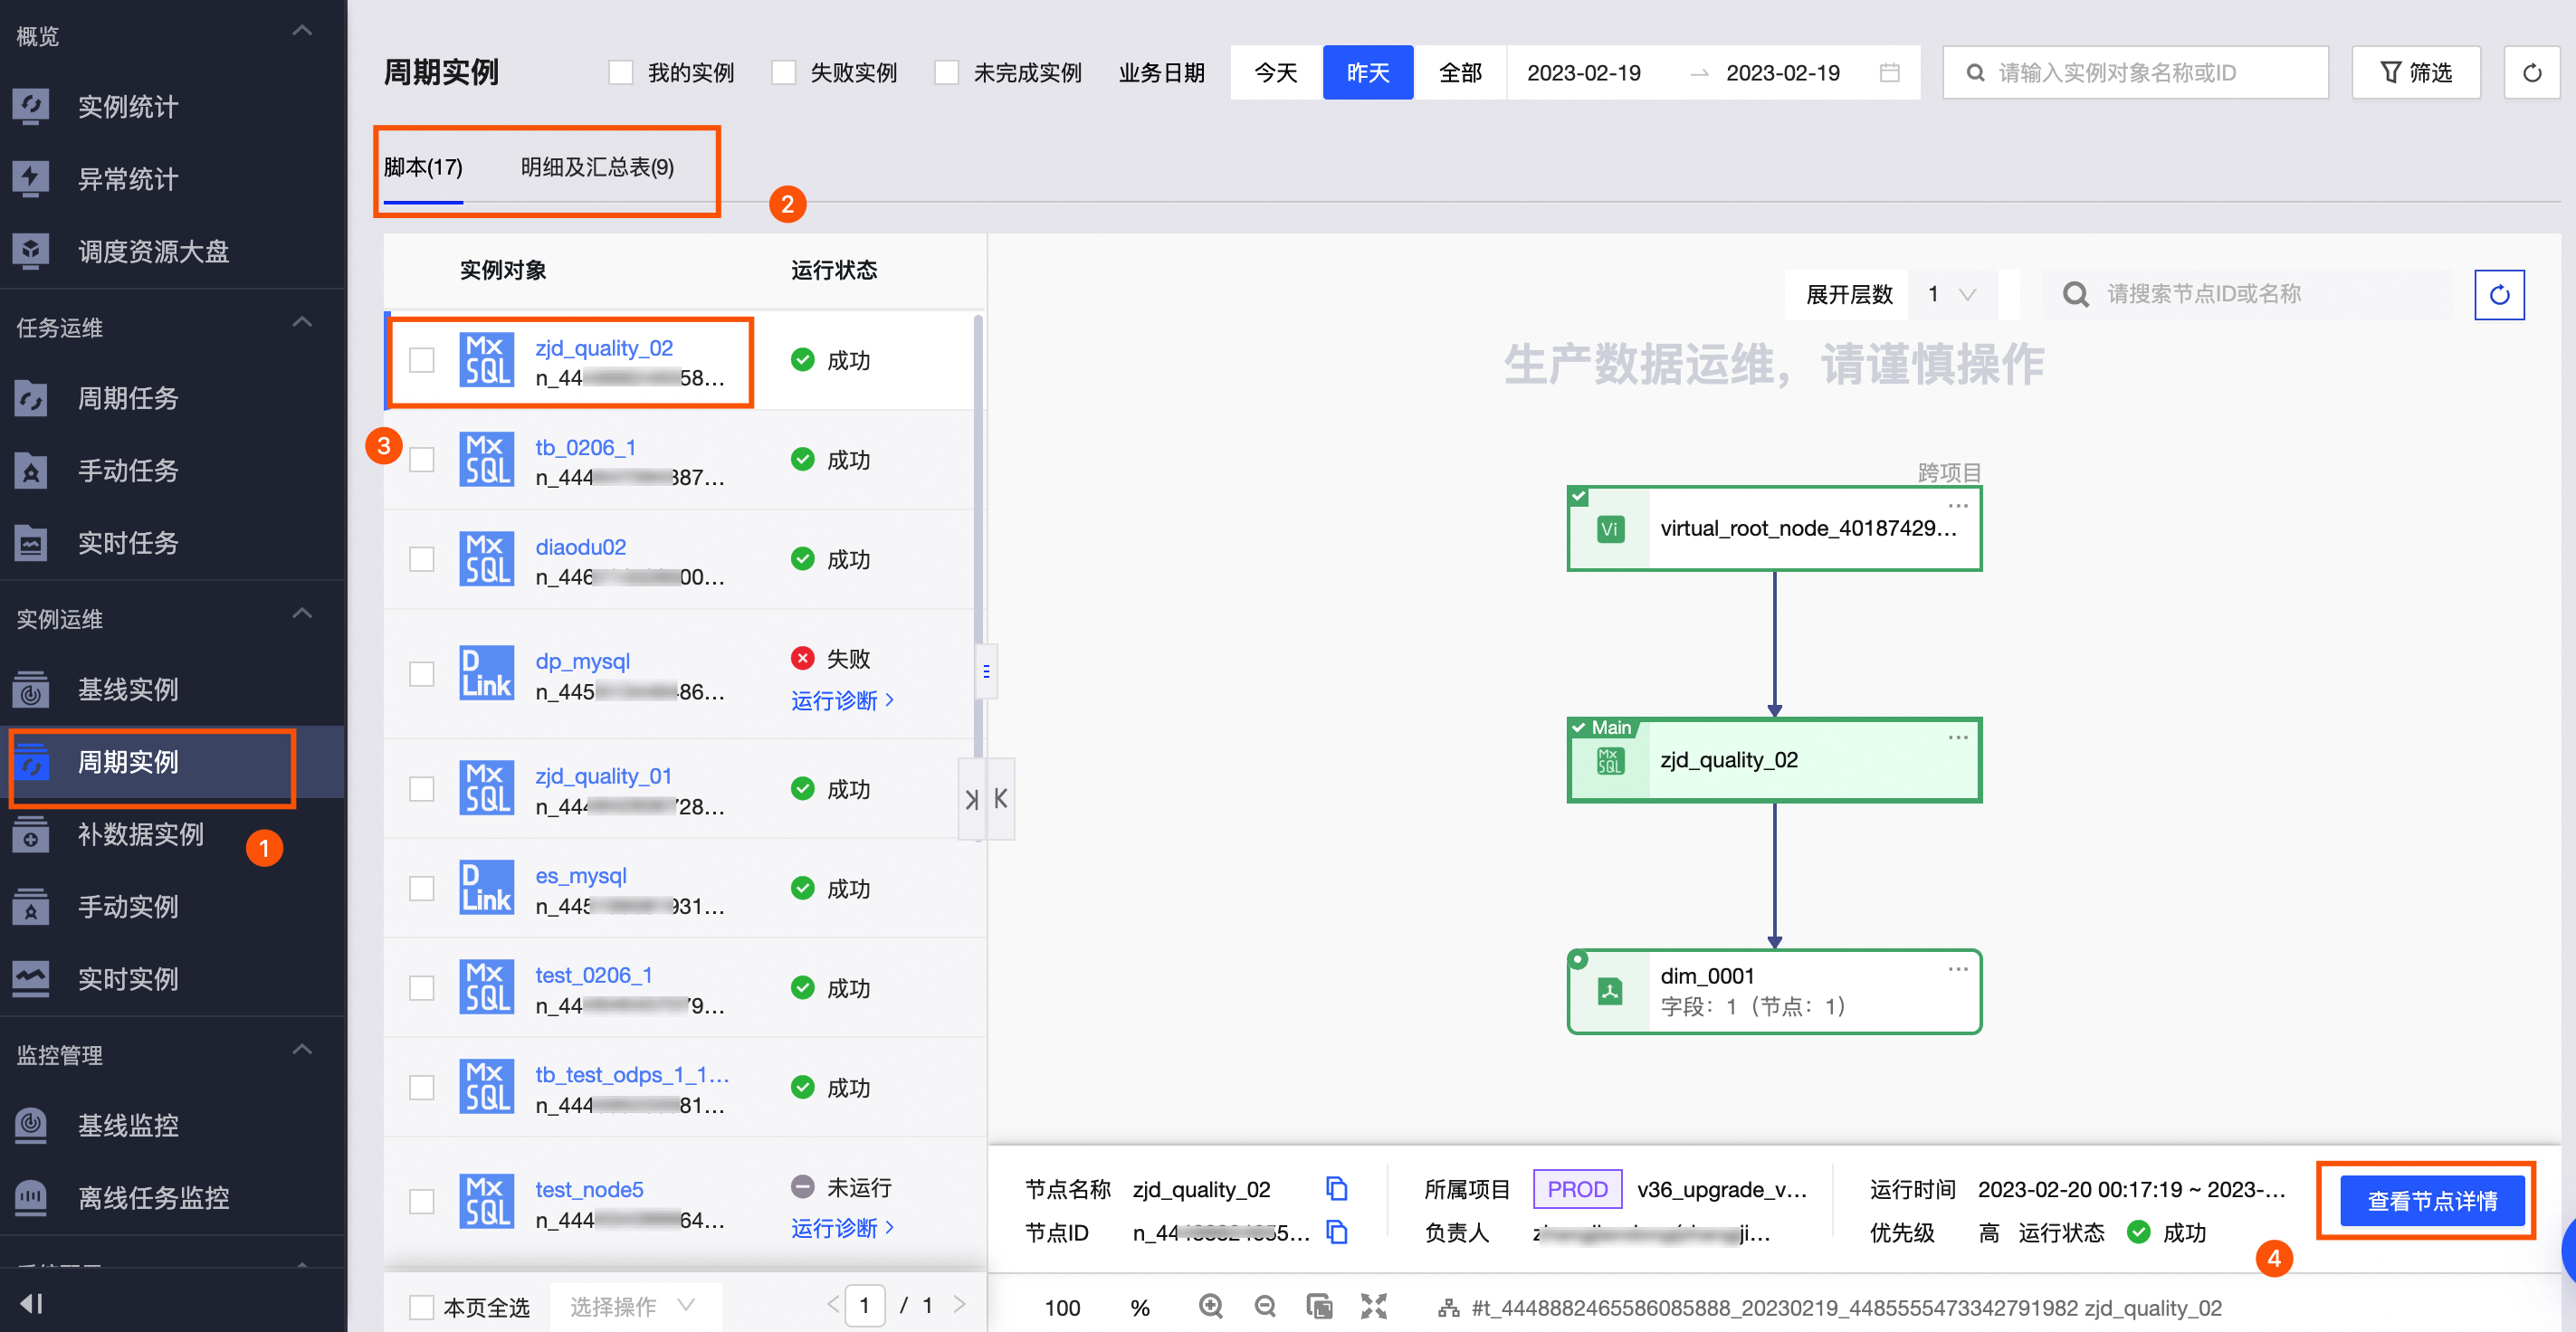
Task: Click zoom in magnifier icon
Action: point(1210,1306)
